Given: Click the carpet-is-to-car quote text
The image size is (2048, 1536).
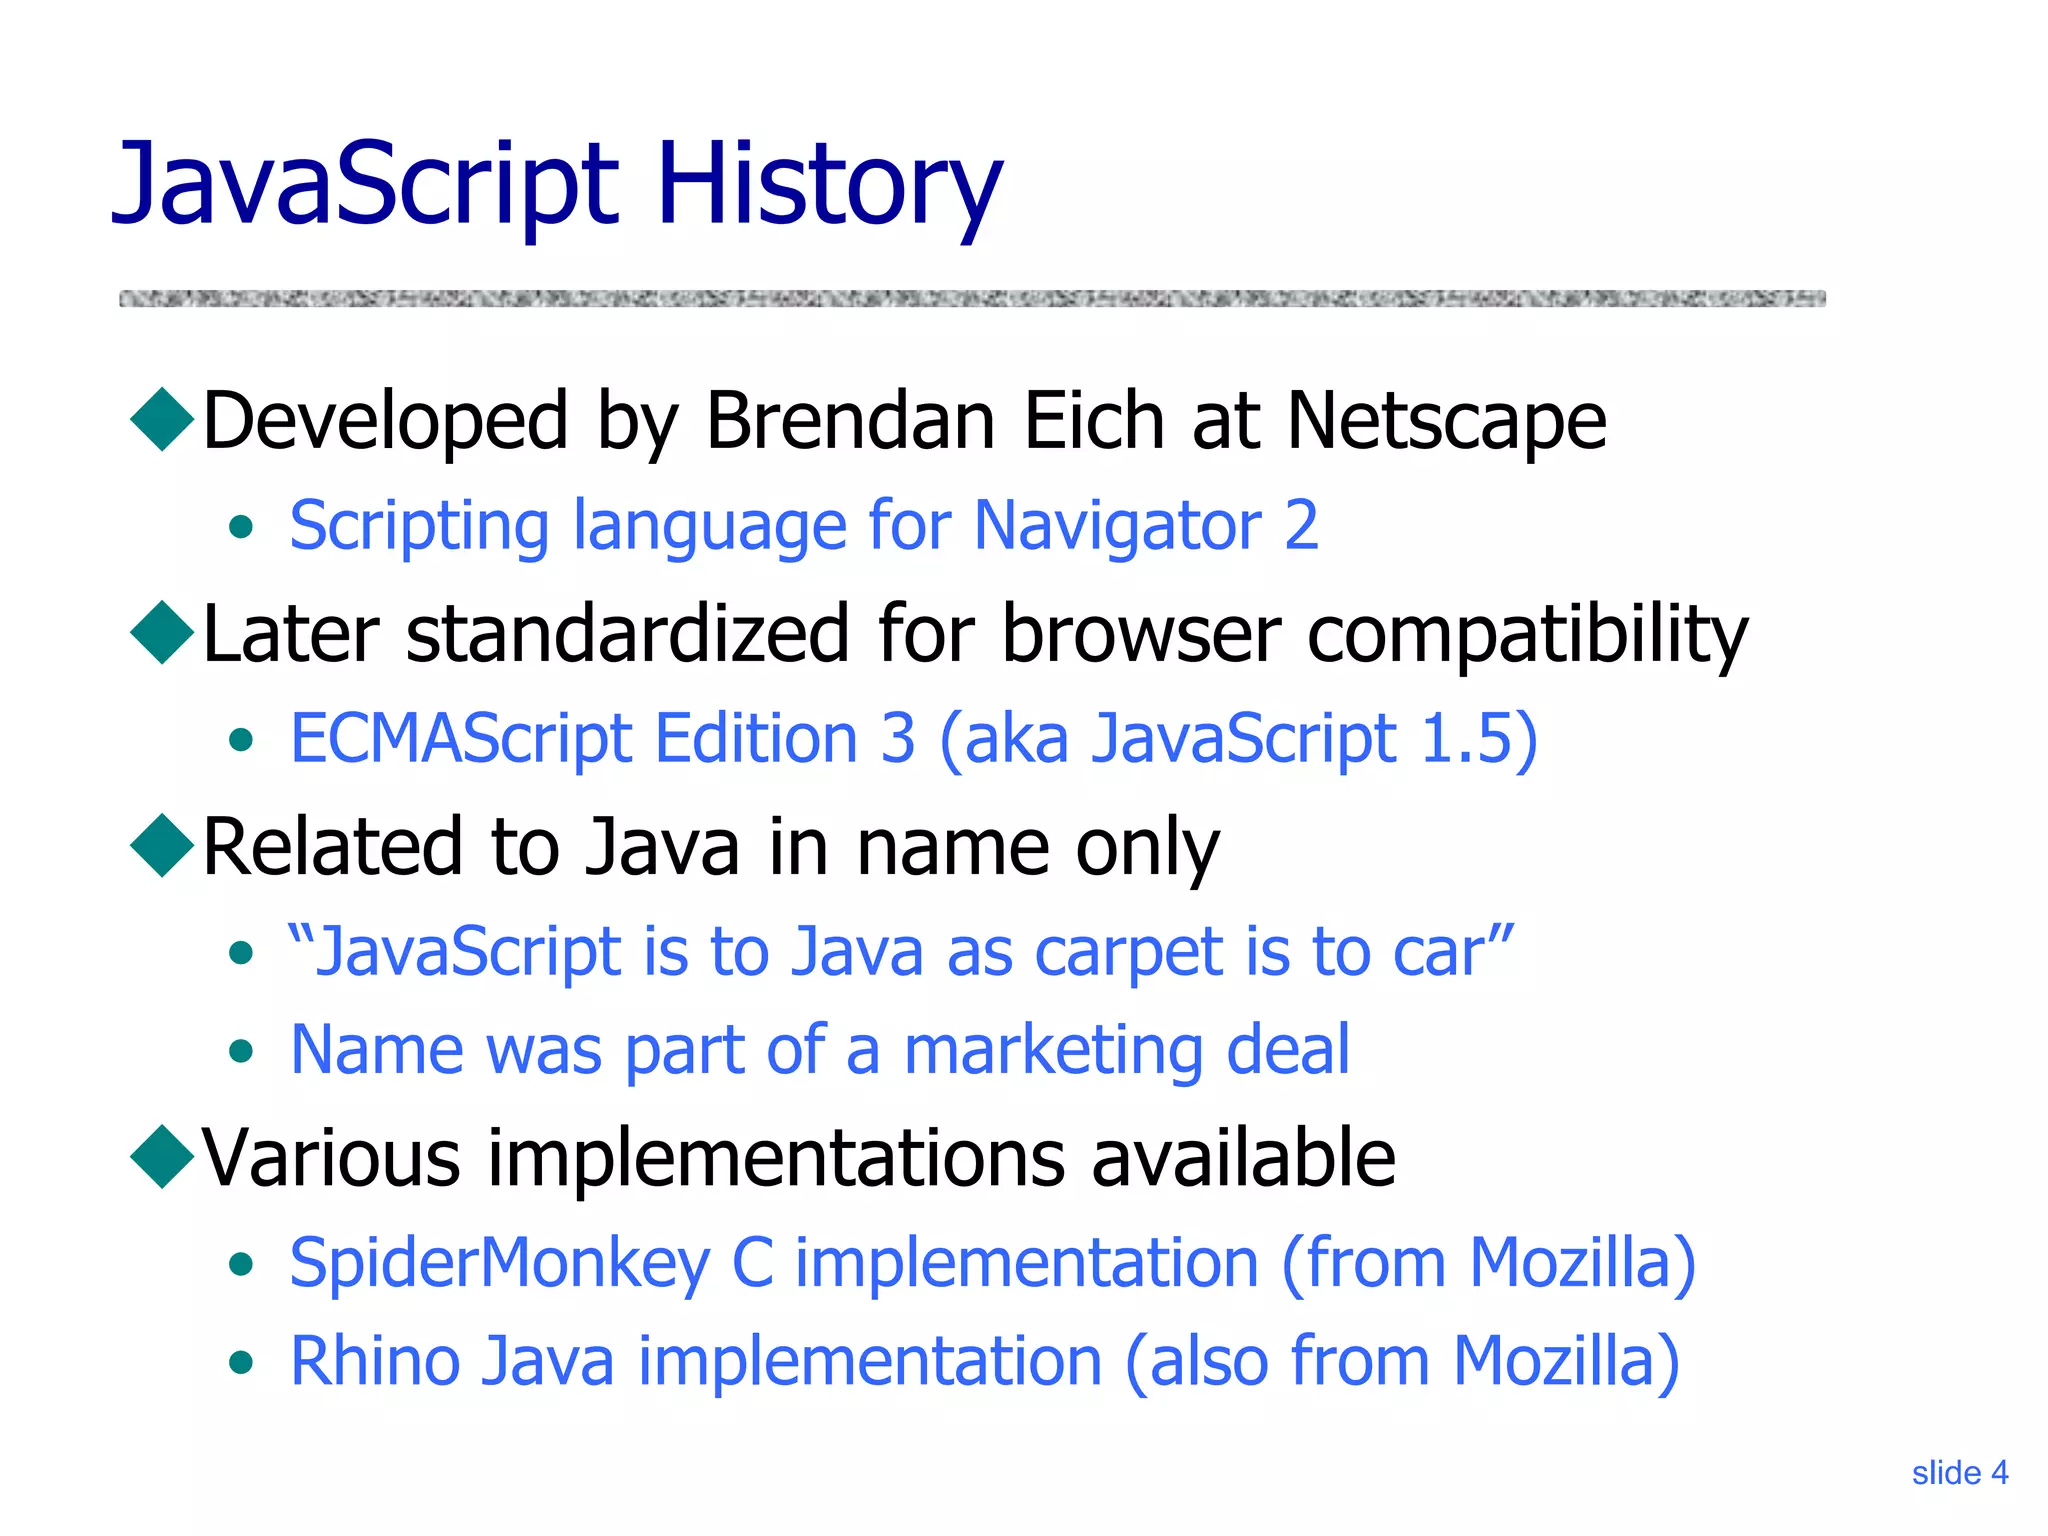Looking at the screenshot, I should point(900,951).
